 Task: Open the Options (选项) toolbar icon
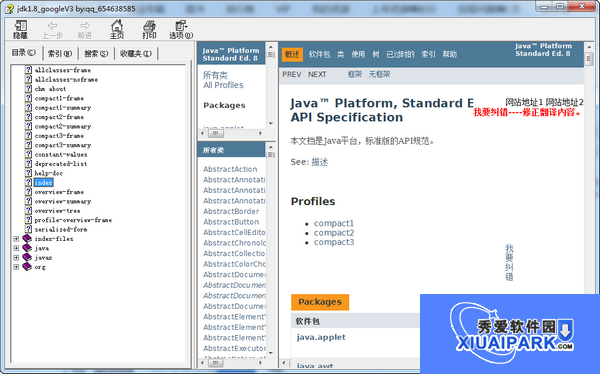coord(181,29)
